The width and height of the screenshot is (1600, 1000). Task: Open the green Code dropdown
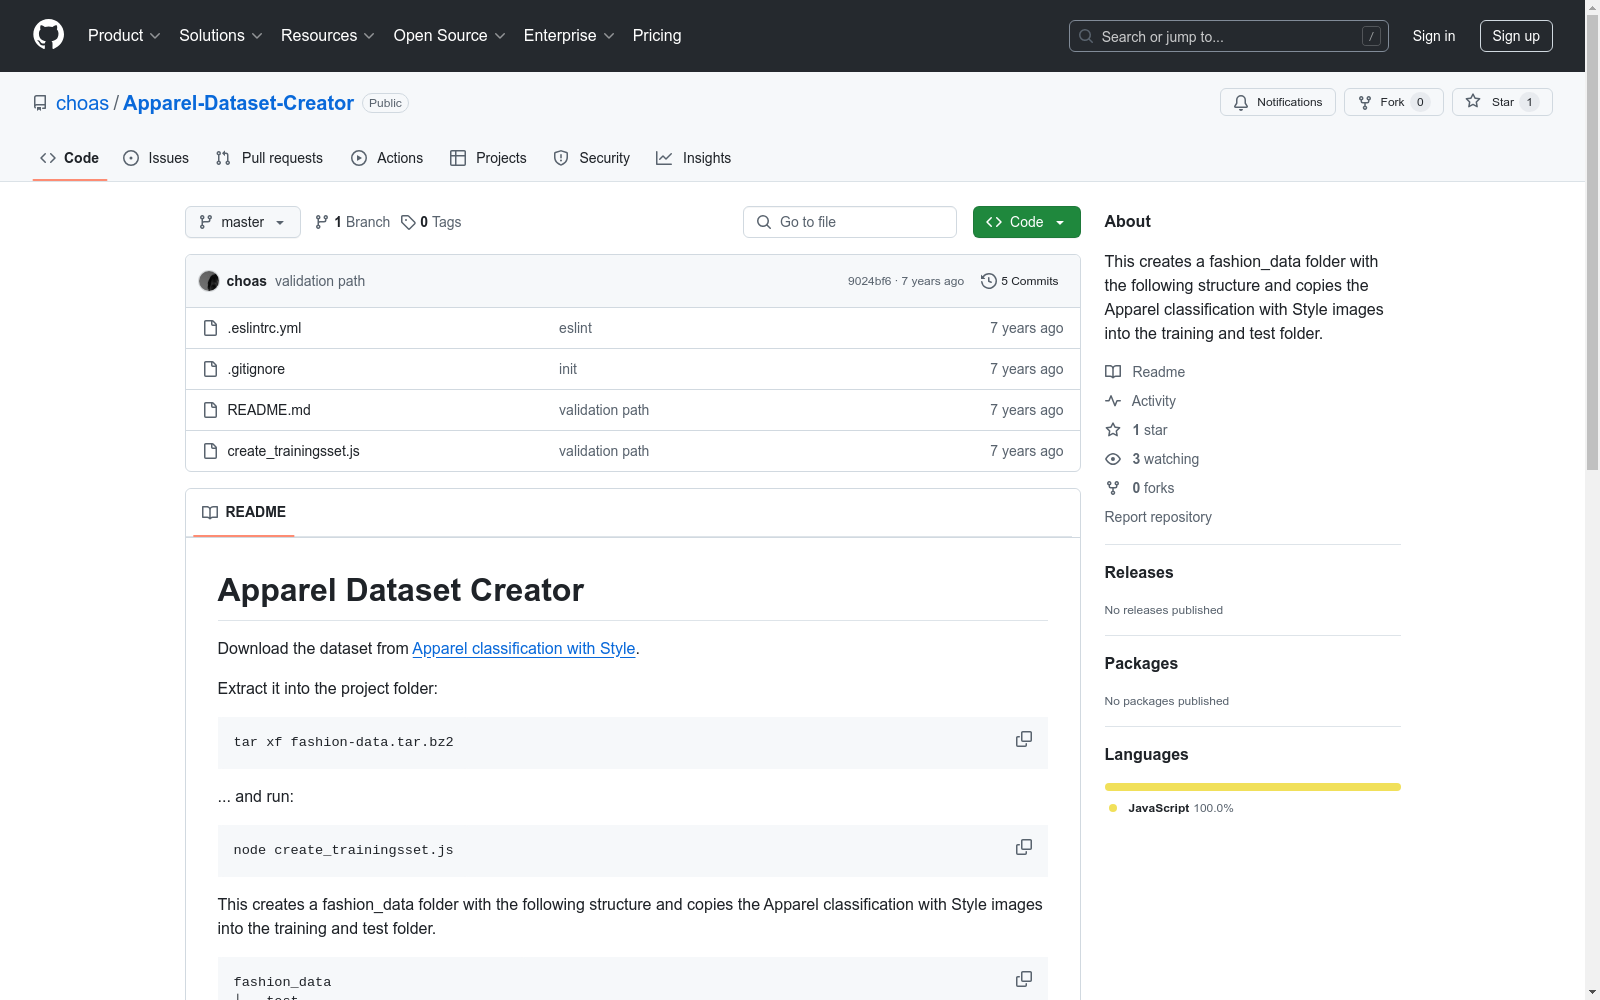(x=1026, y=222)
